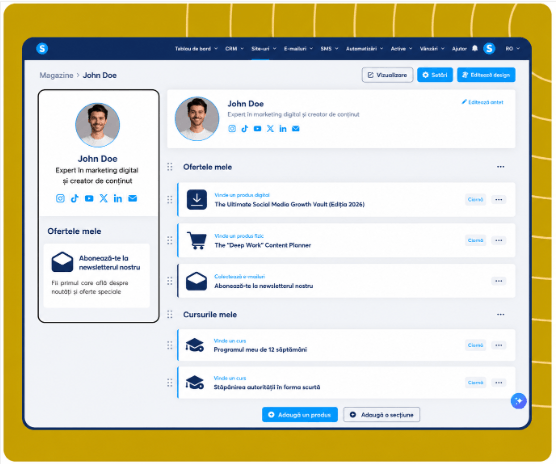This screenshot has width=556, height=464.
Task: Click graduation cap of Stăpânirea autorității course
Action: 195,382
